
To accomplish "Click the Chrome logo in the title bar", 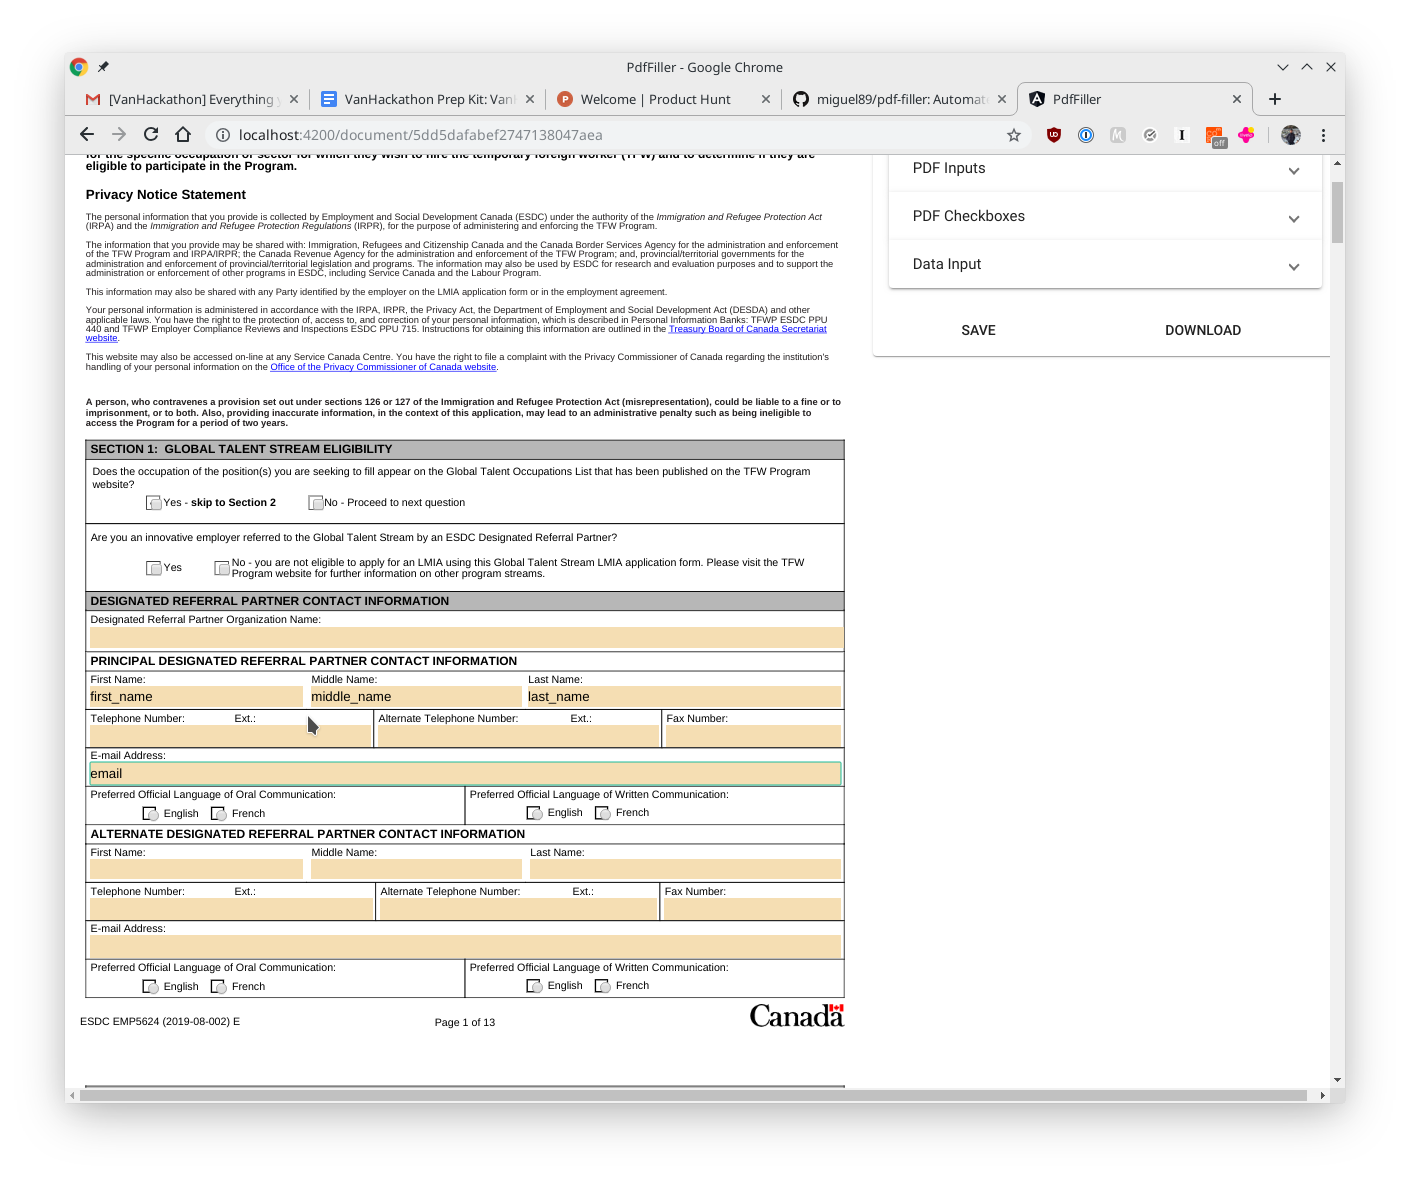I will [79, 67].
